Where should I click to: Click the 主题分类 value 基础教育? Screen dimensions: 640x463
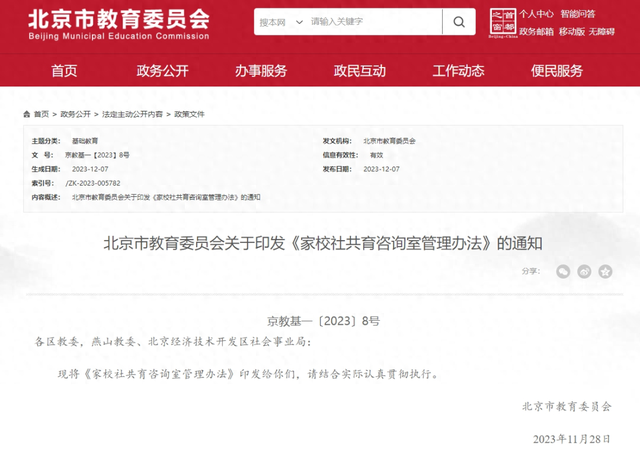pyautogui.click(x=85, y=141)
